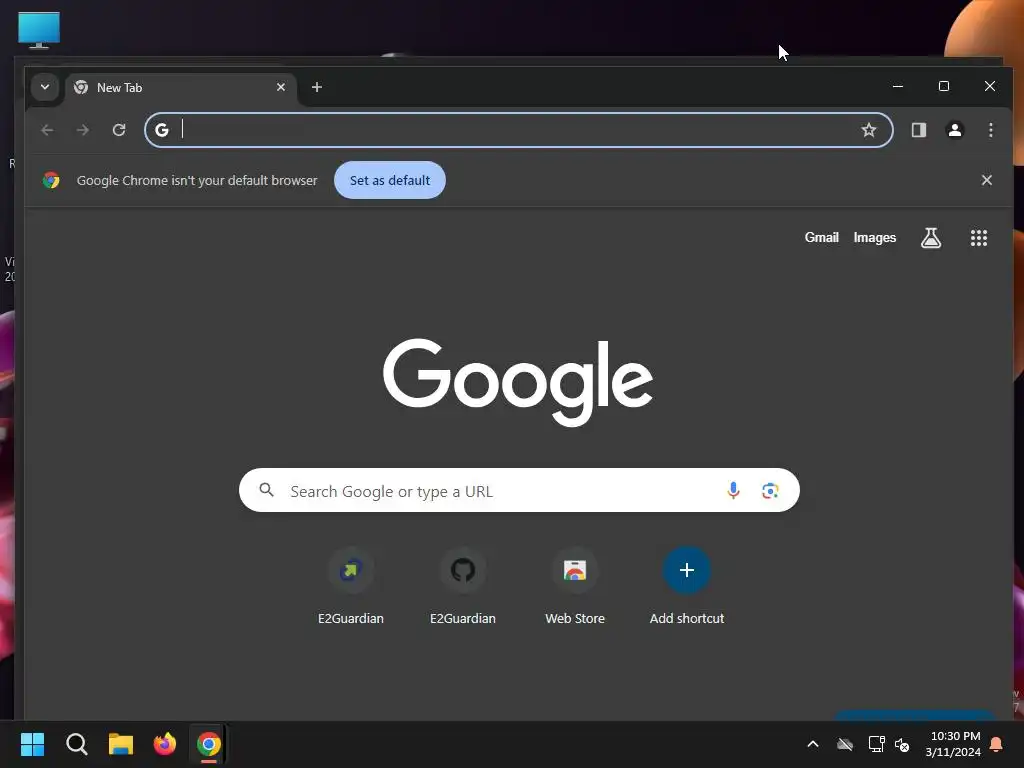
Task: Open Gmail link
Action: pyautogui.click(x=822, y=238)
